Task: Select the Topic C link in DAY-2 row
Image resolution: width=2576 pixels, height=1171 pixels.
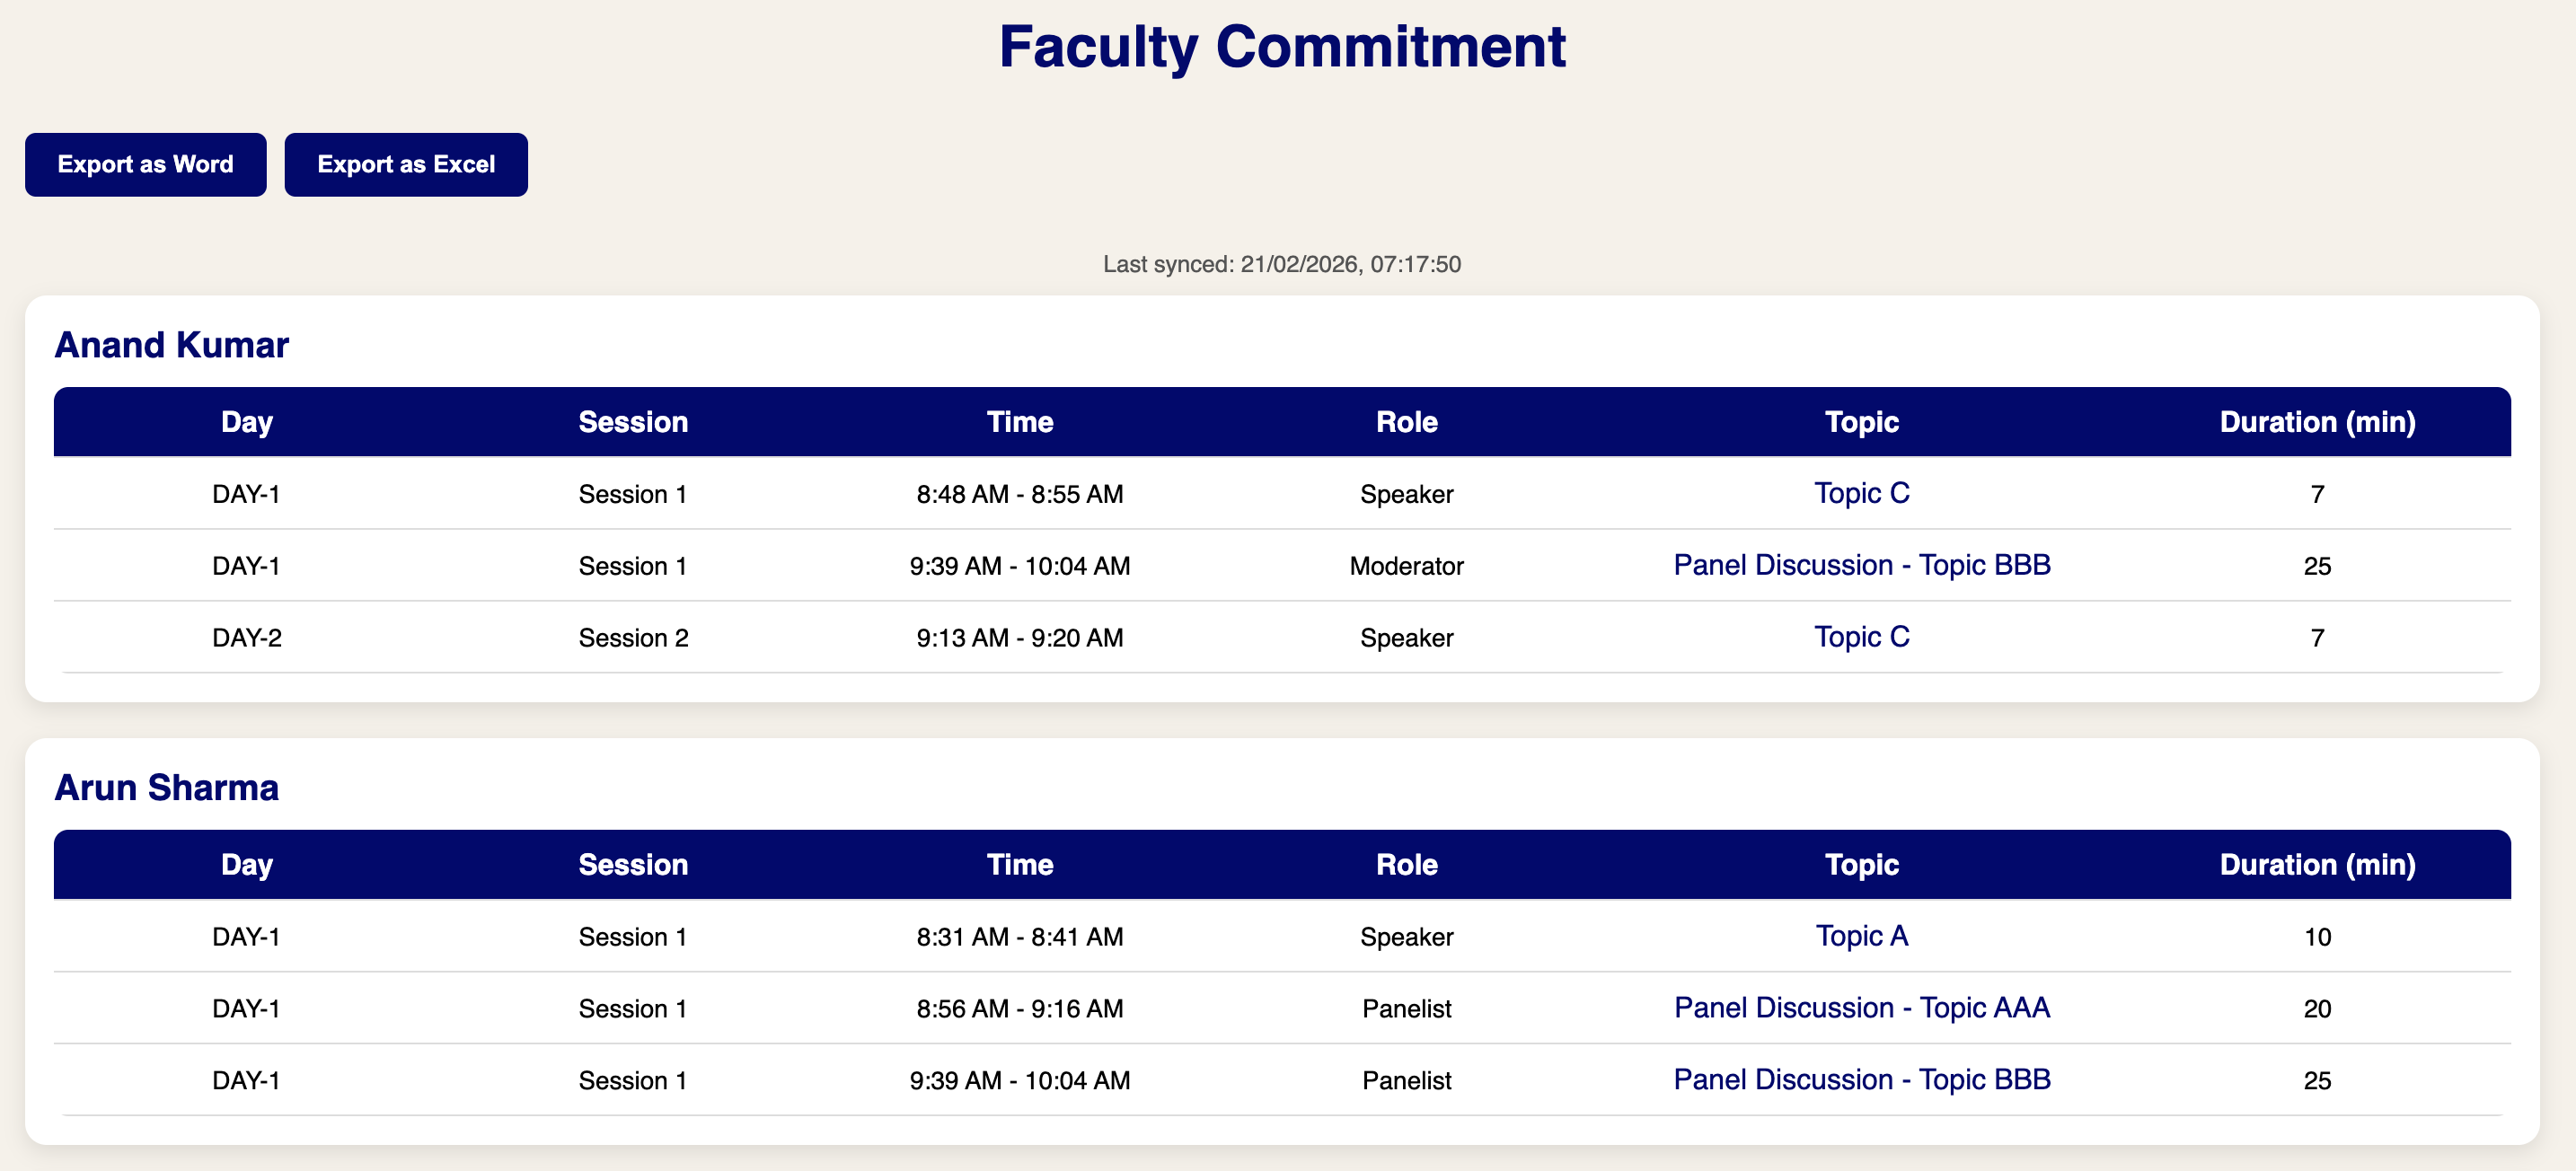Action: 1860,637
